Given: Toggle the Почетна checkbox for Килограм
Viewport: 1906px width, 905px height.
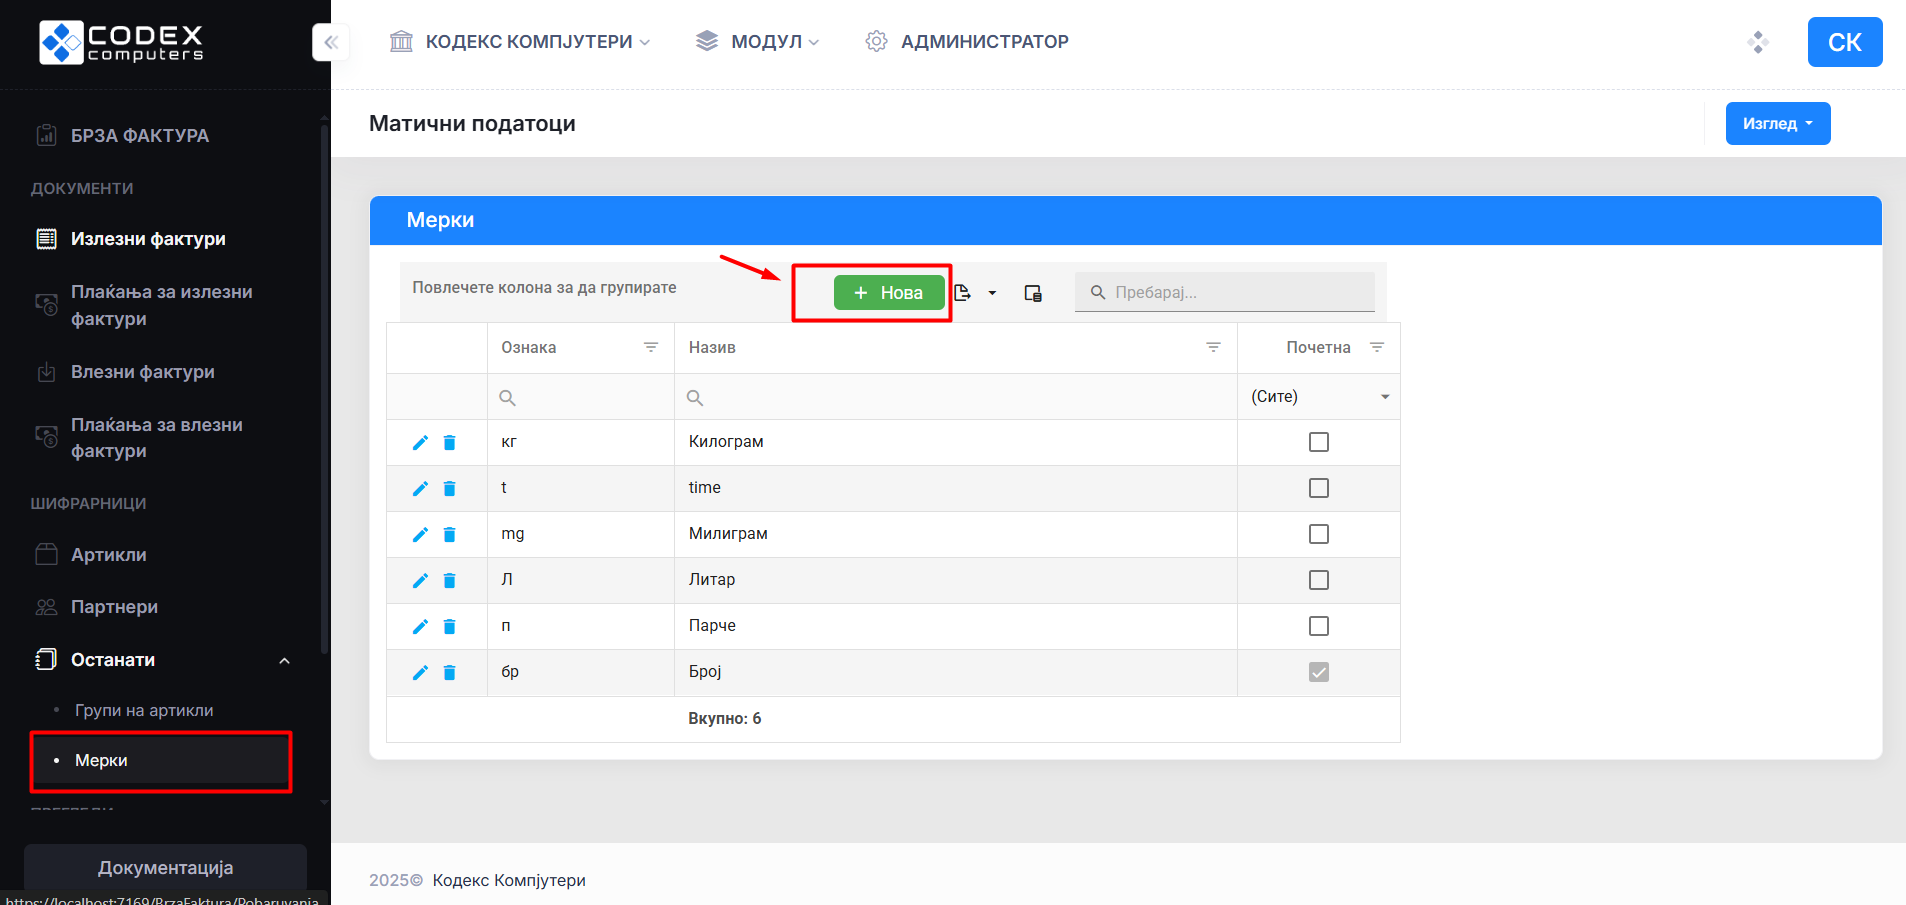Looking at the screenshot, I should (1318, 442).
